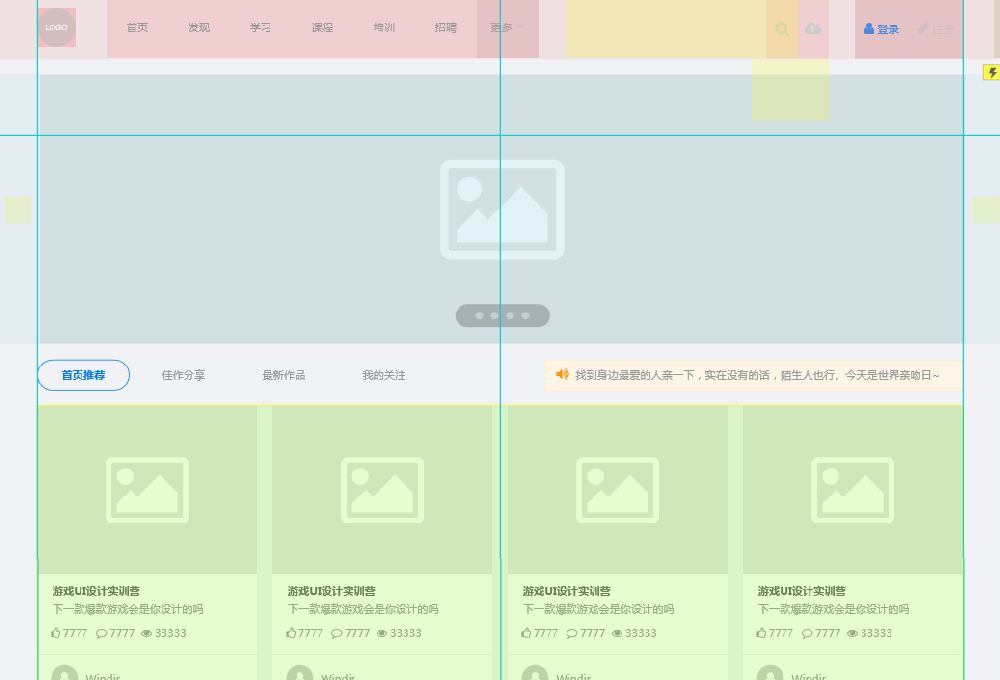Click comment bubble icon on second card
Screen dimensions: 1000x680
click(x=337, y=633)
